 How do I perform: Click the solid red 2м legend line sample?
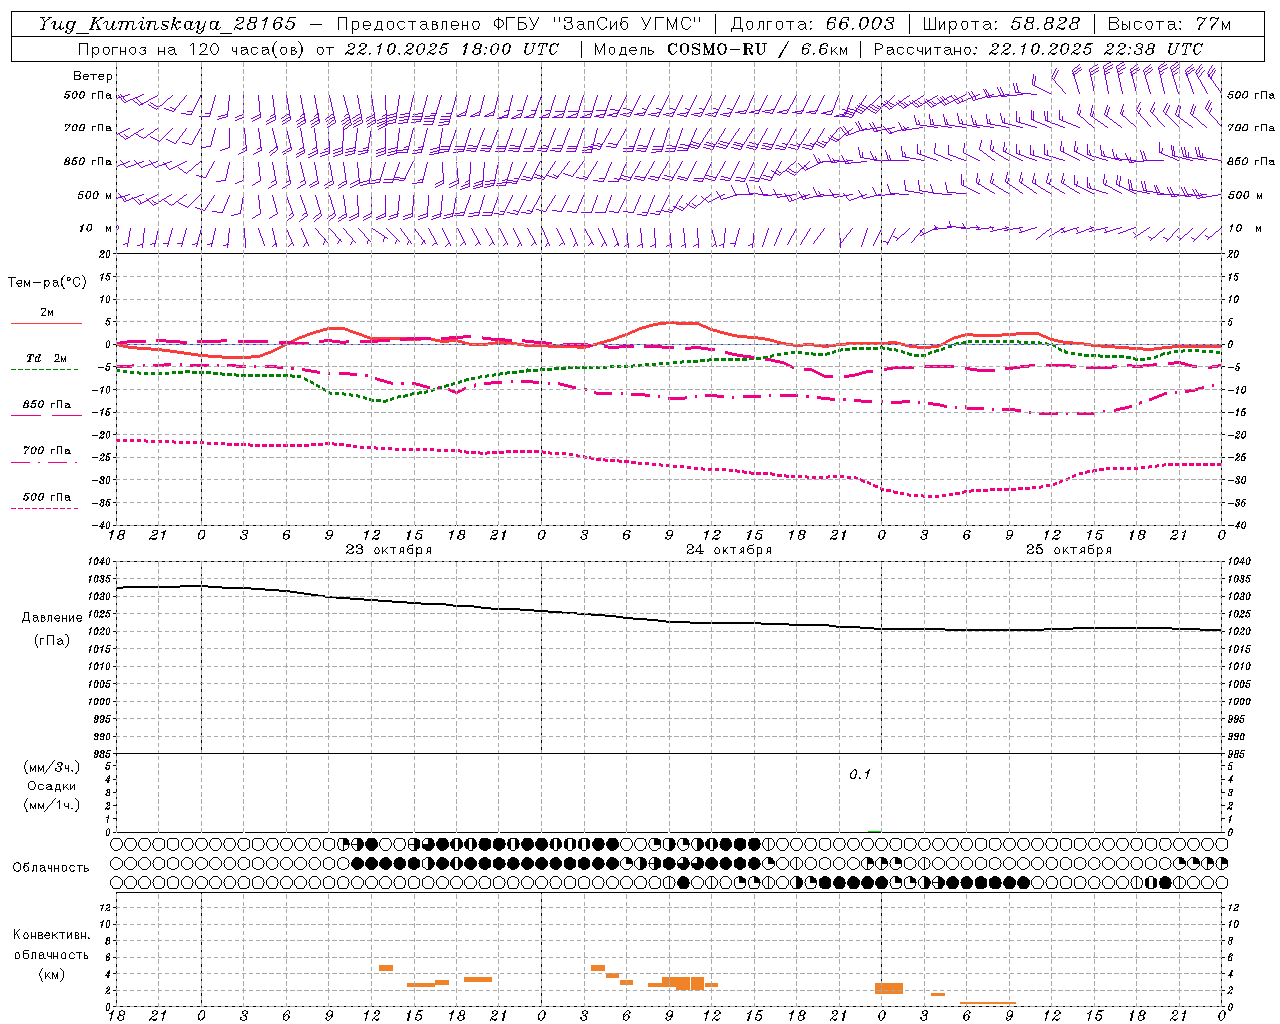46,324
